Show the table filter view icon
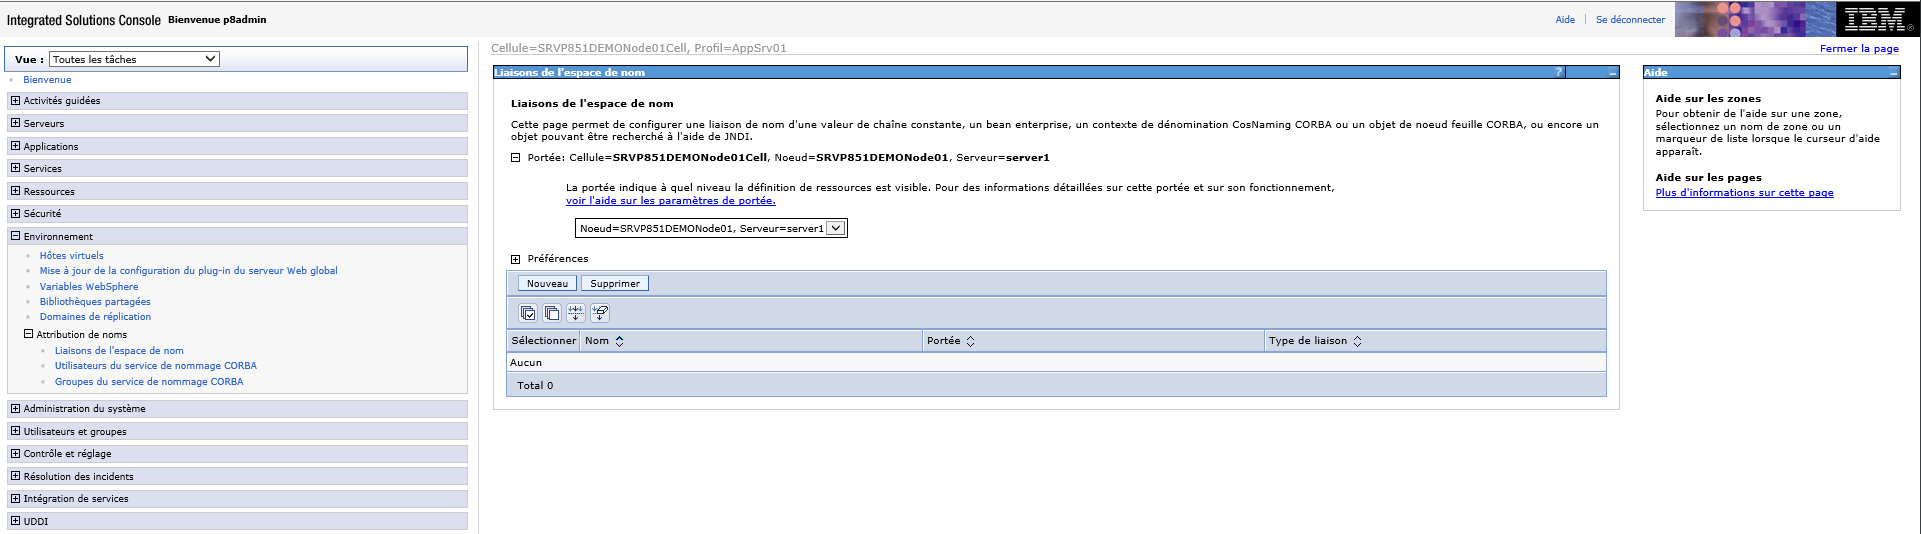 coord(576,313)
